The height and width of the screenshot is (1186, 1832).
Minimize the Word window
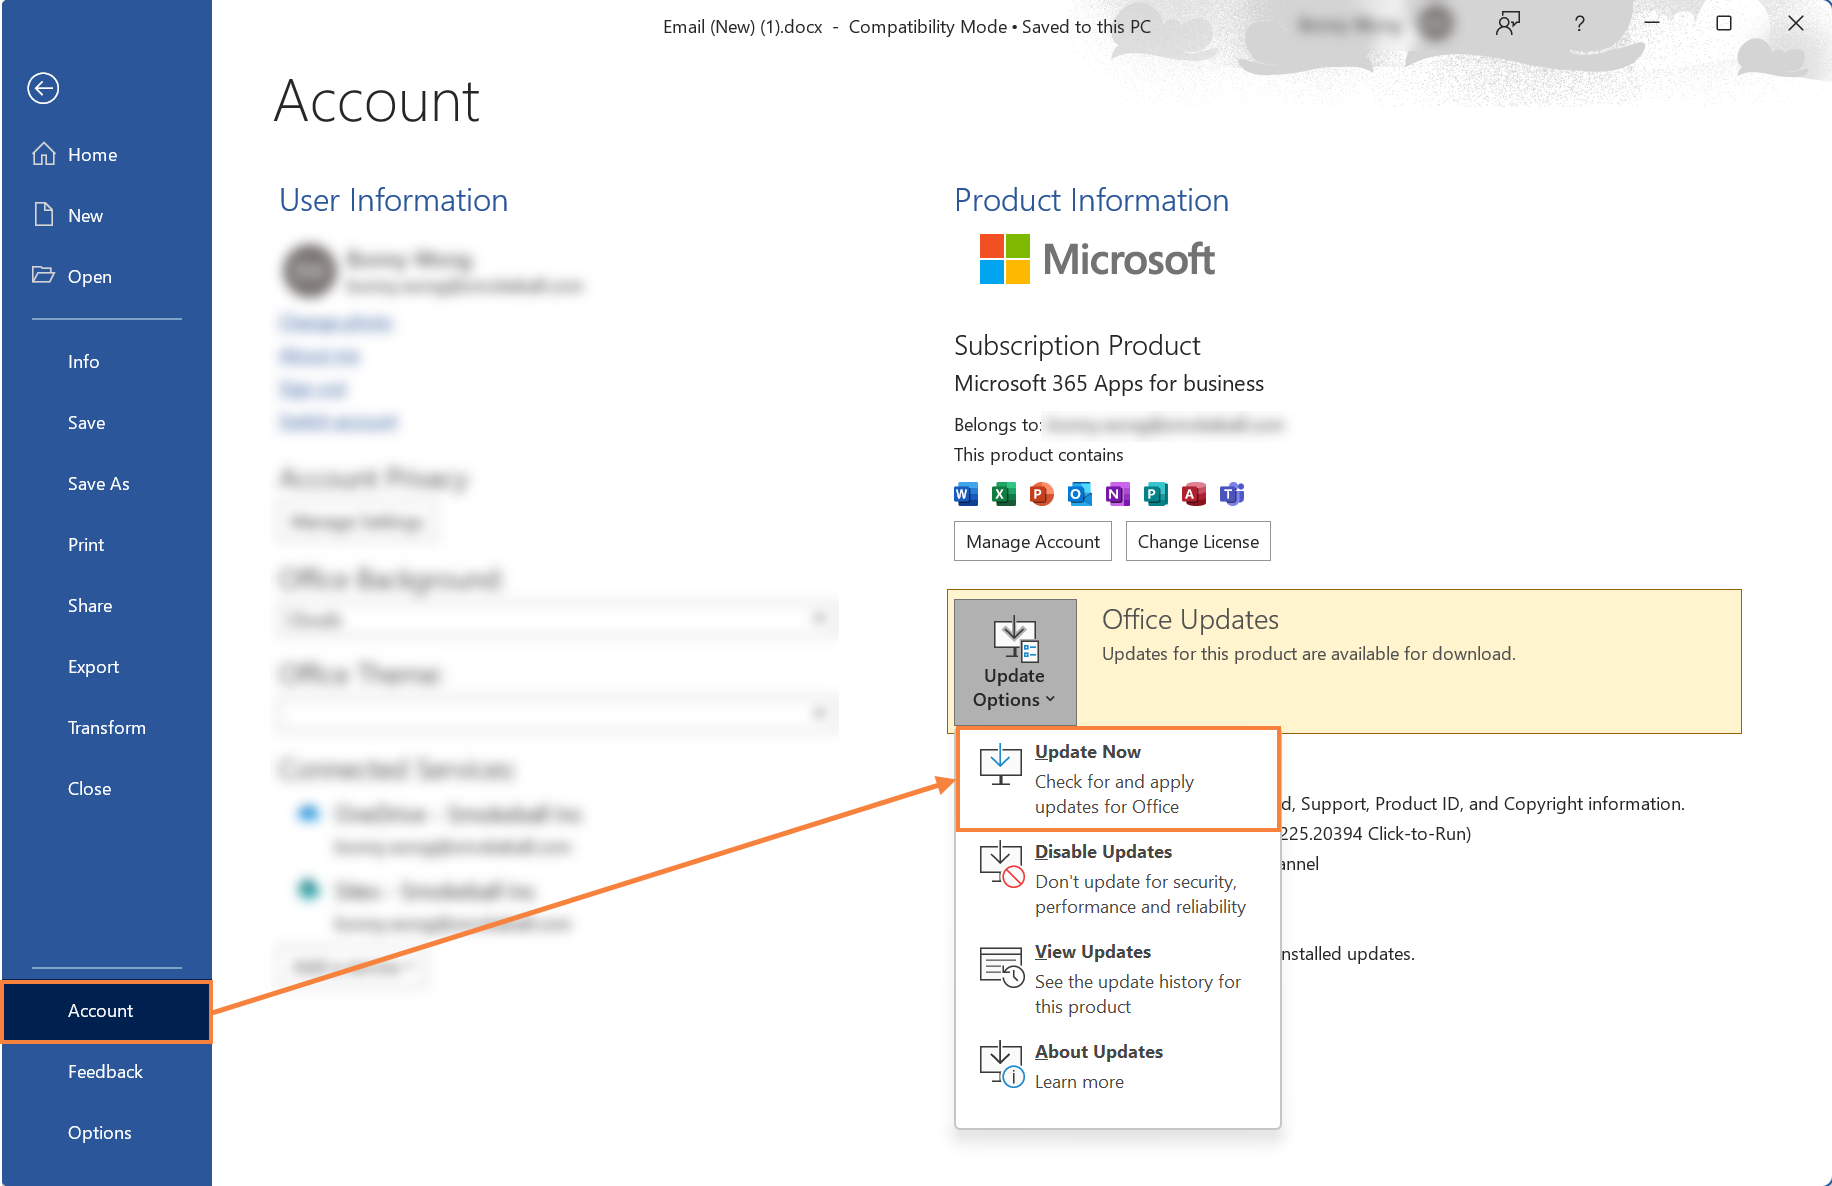[1652, 23]
